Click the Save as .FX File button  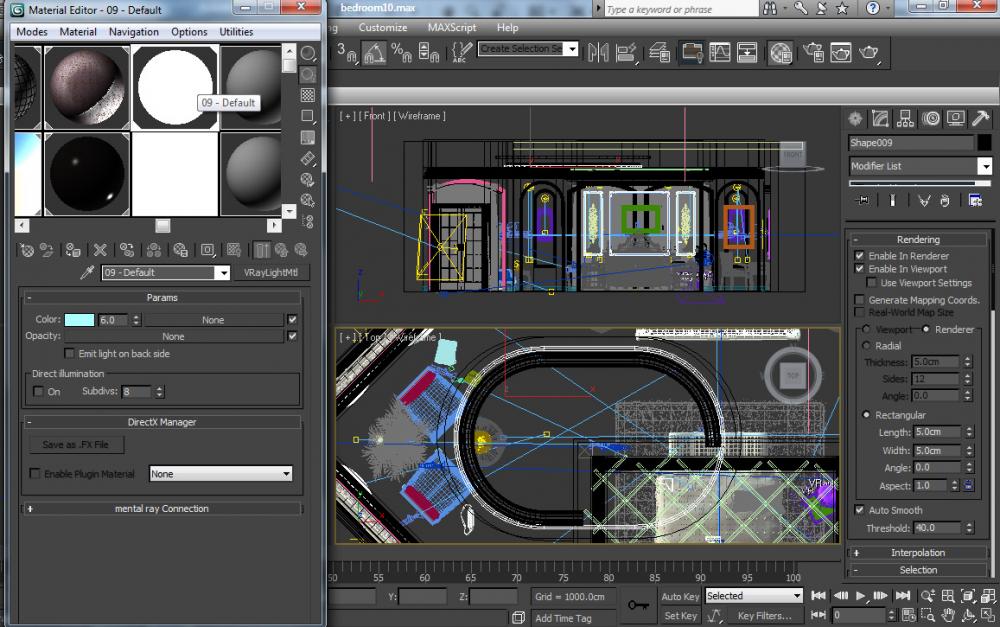[76, 445]
